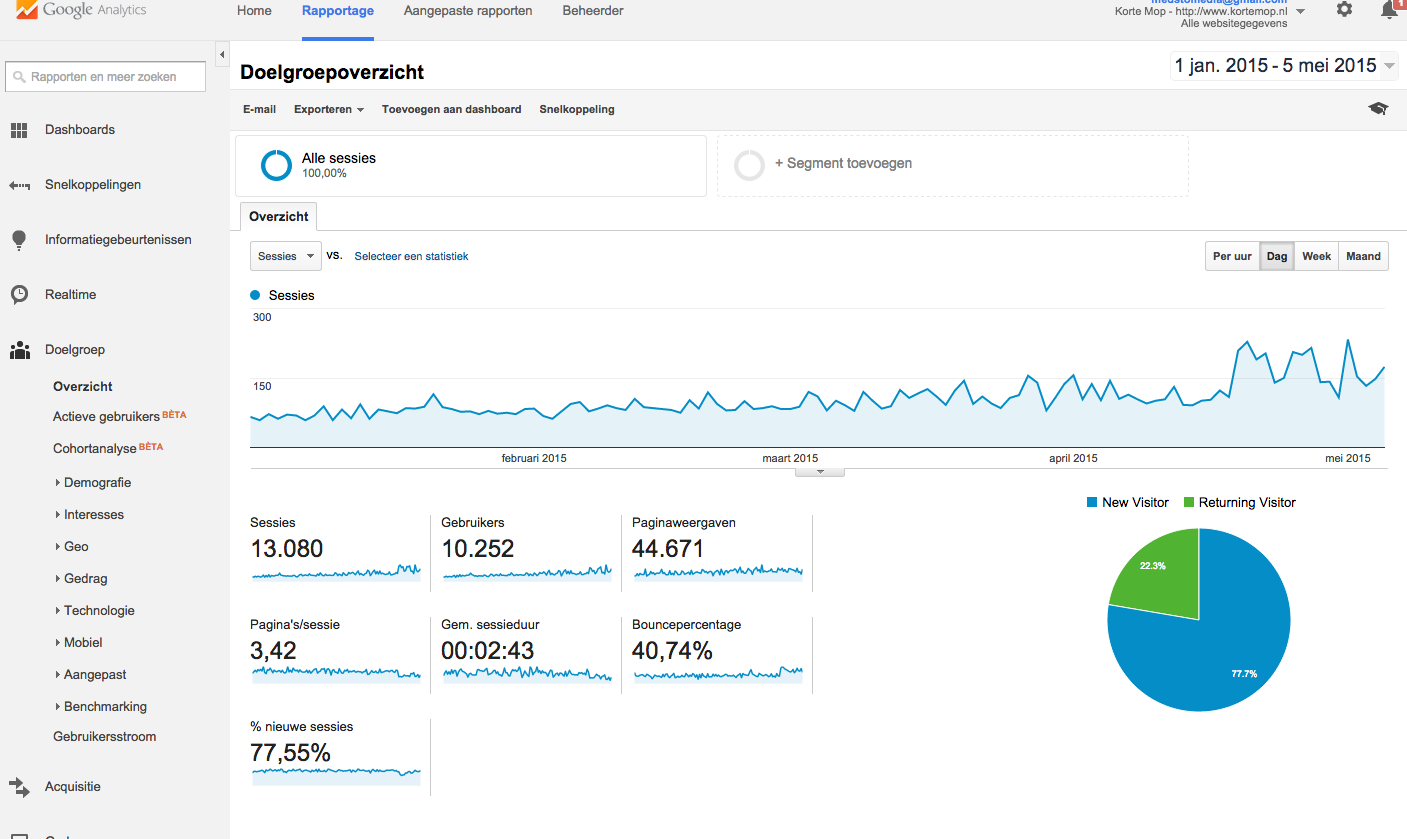
Task: Switch the chart to Dag
Action: [x=1277, y=256]
